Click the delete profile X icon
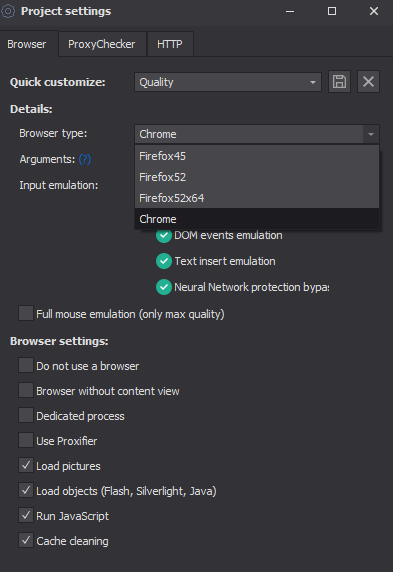This screenshot has width=393, height=572. pyautogui.click(x=368, y=82)
